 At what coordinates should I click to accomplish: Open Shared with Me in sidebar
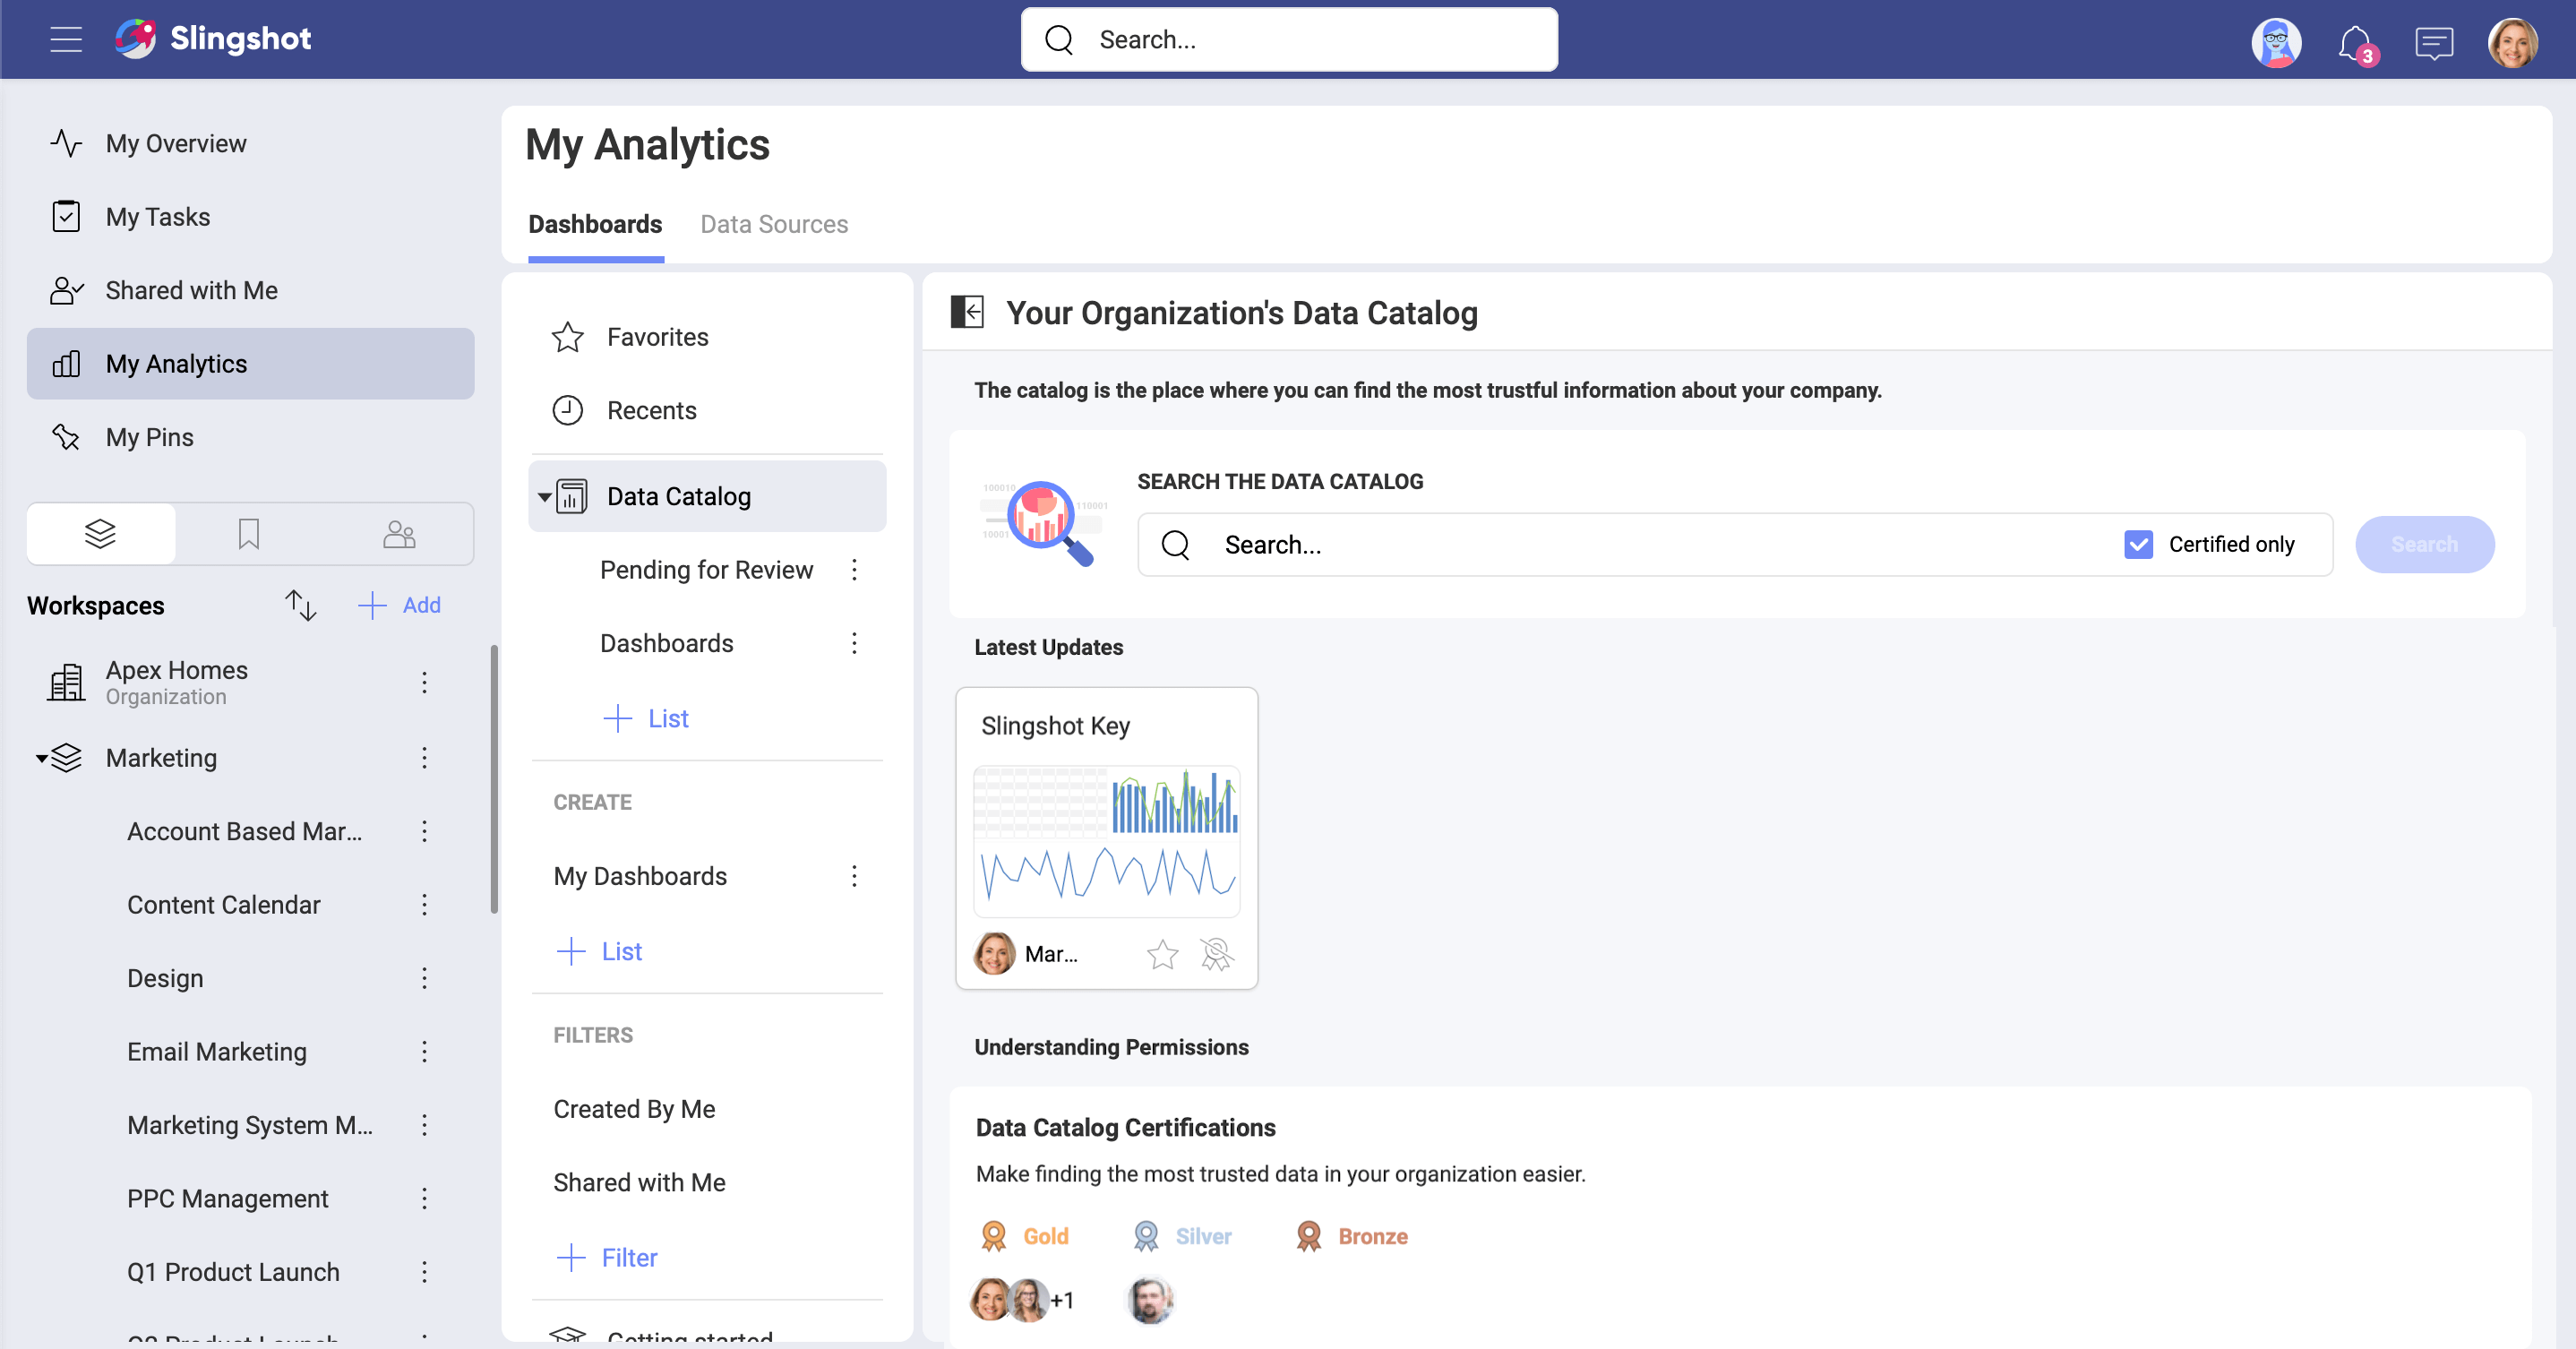[250, 290]
